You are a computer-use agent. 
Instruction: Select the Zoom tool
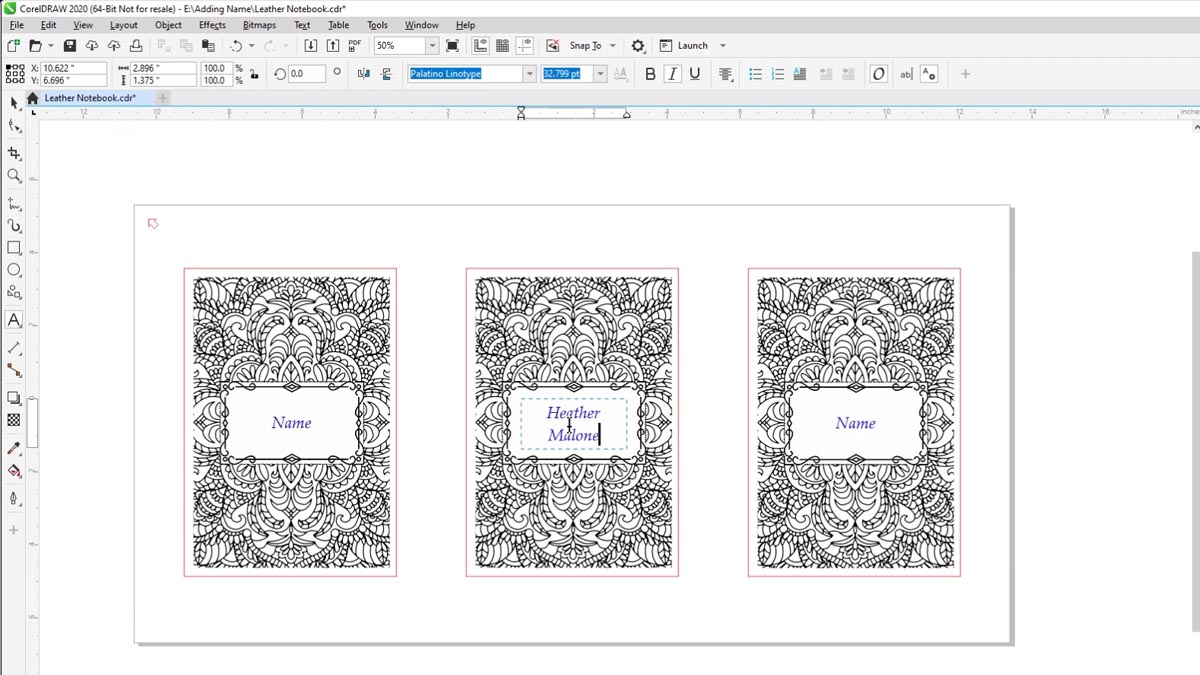click(14, 177)
